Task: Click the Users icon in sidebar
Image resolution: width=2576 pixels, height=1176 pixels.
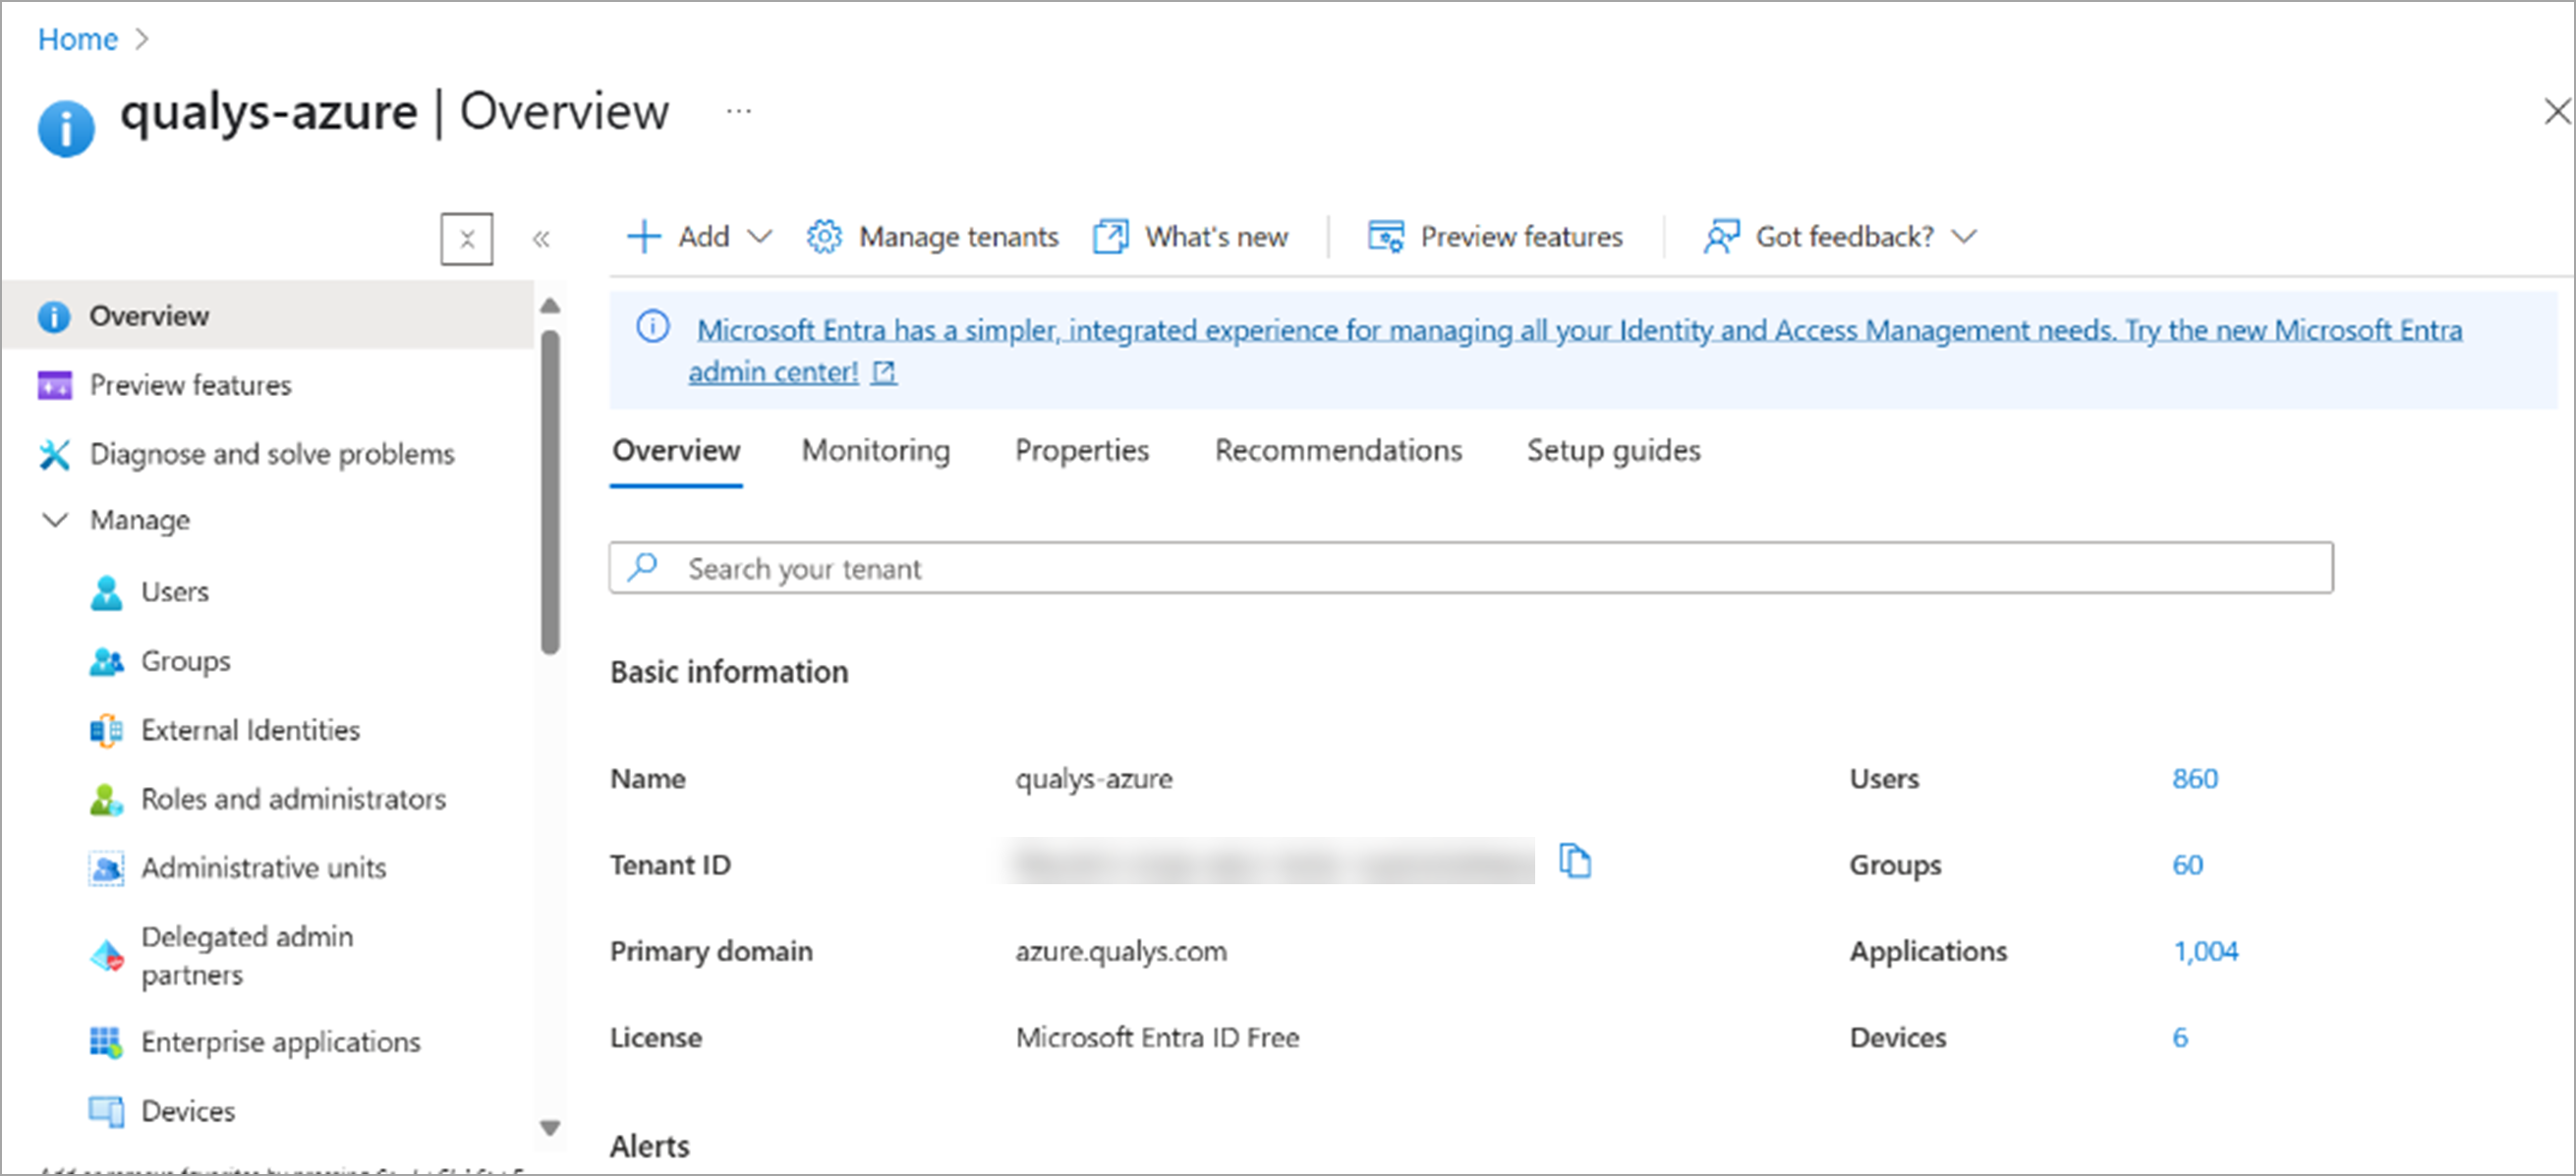Action: tap(106, 592)
